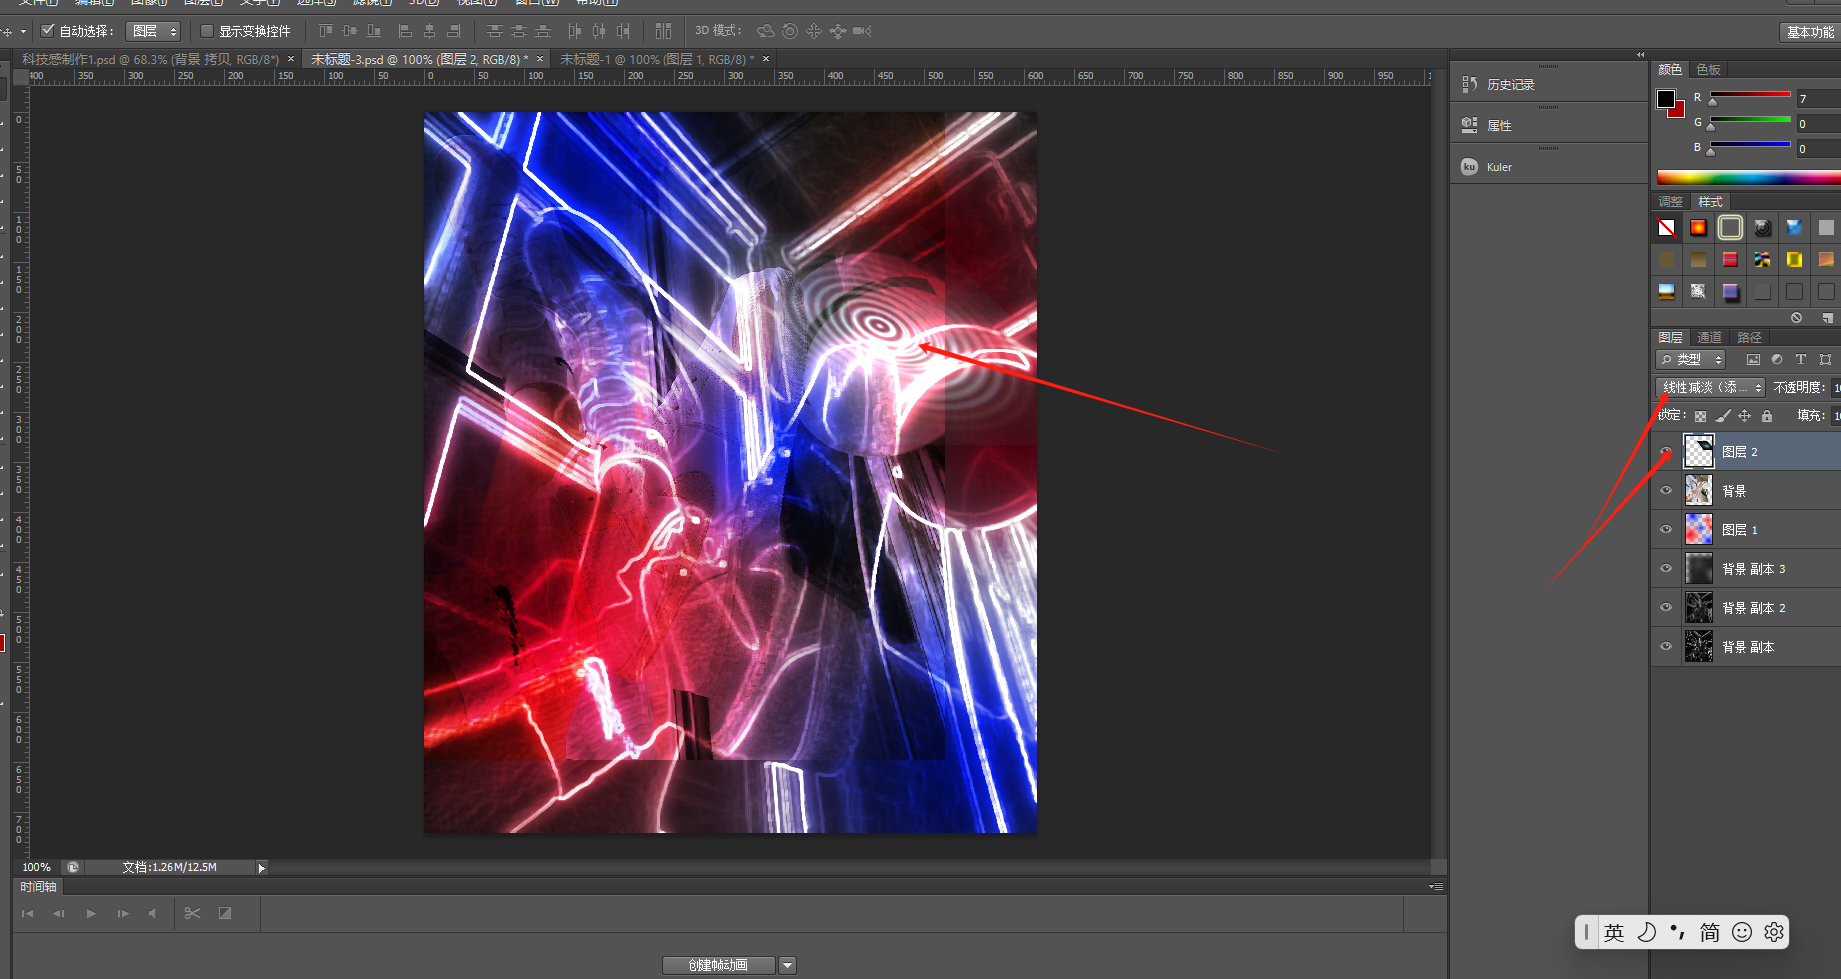This screenshot has height=979, width=1841.
Task: Select the 3D slide mode icon
Action: [837, 31]
